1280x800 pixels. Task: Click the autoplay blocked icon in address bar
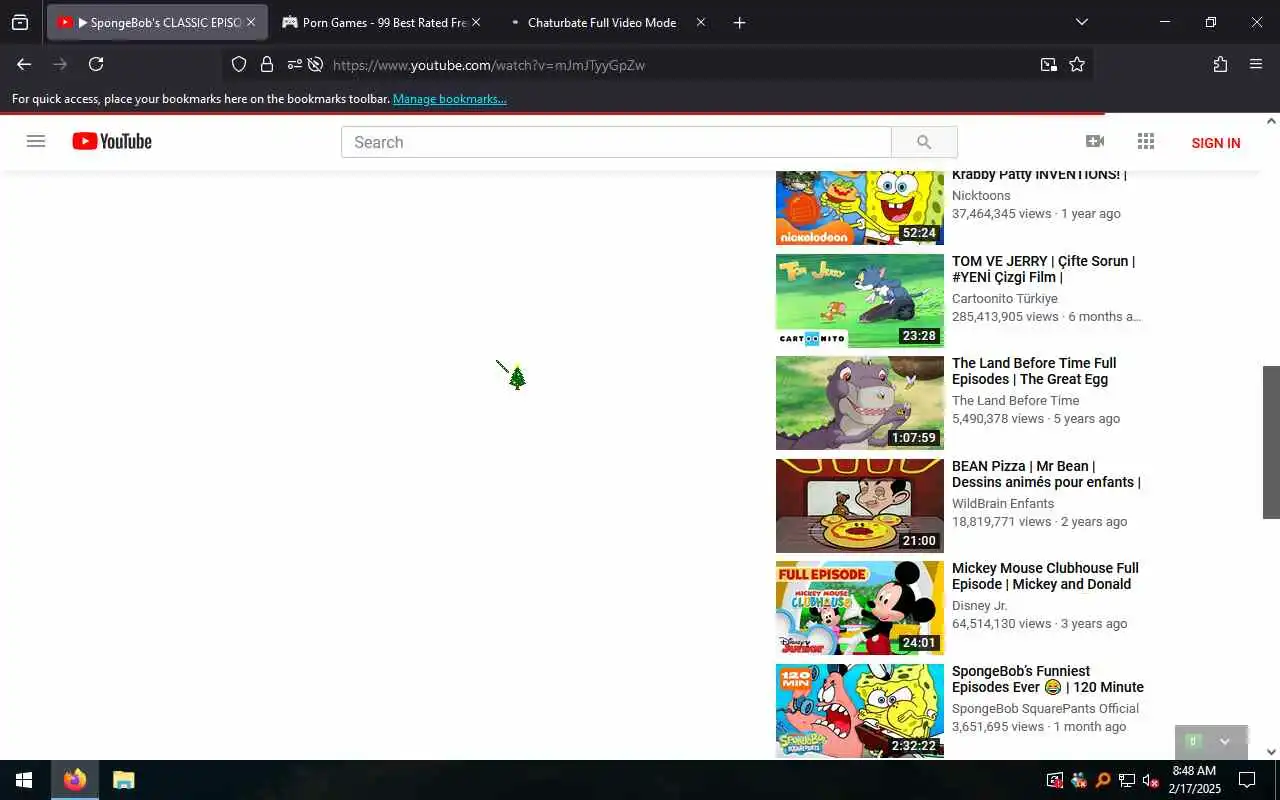click(x=315, y=64)
